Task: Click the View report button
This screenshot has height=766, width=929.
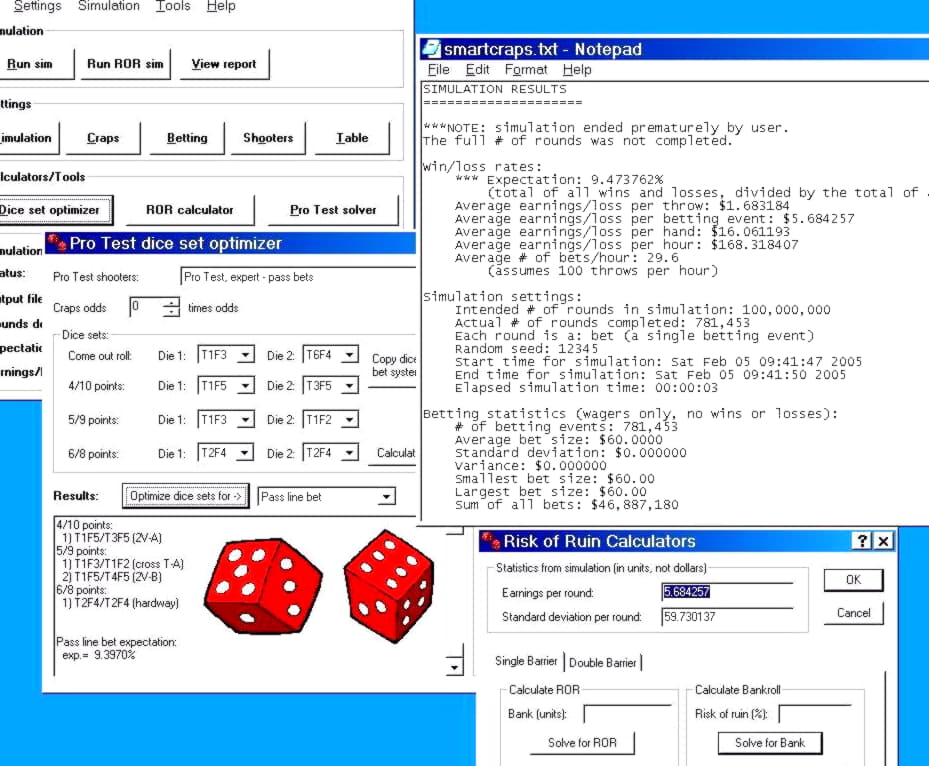Action: click(x=224, y=64)
